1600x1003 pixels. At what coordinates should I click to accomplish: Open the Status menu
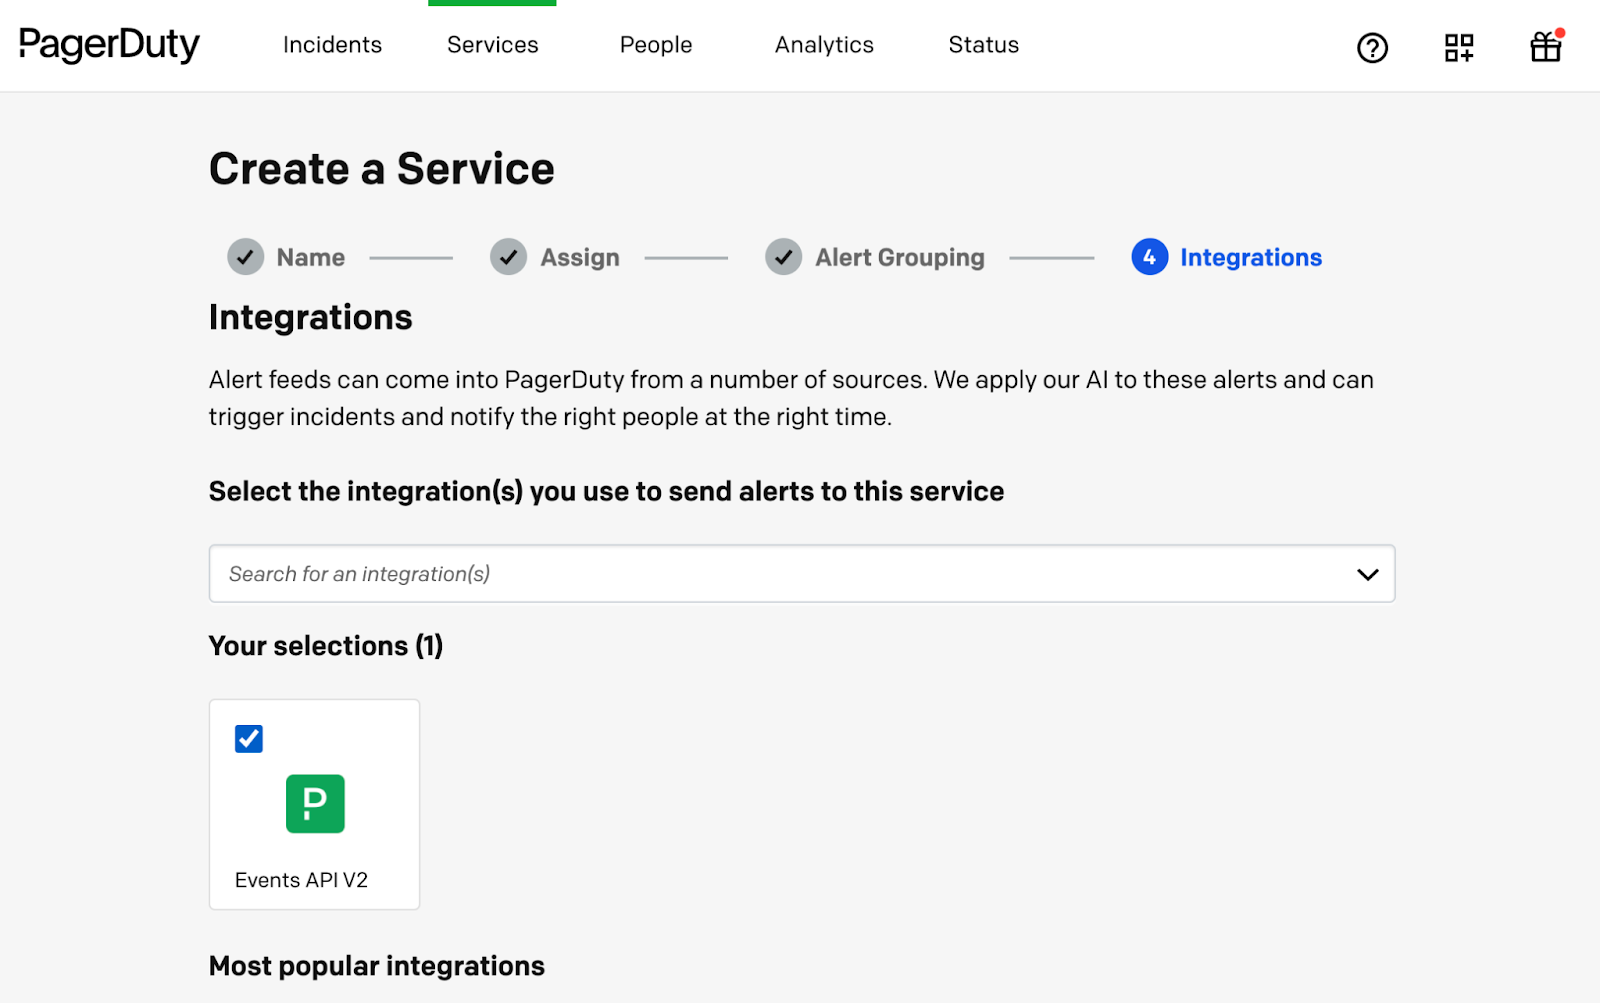(x=983, y=45)
